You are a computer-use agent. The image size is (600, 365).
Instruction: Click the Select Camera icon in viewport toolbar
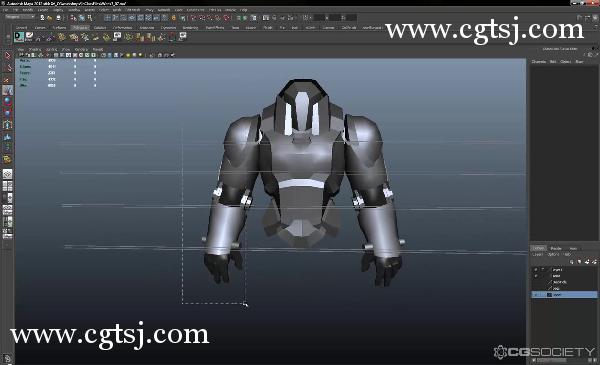[x=22, y=55]
